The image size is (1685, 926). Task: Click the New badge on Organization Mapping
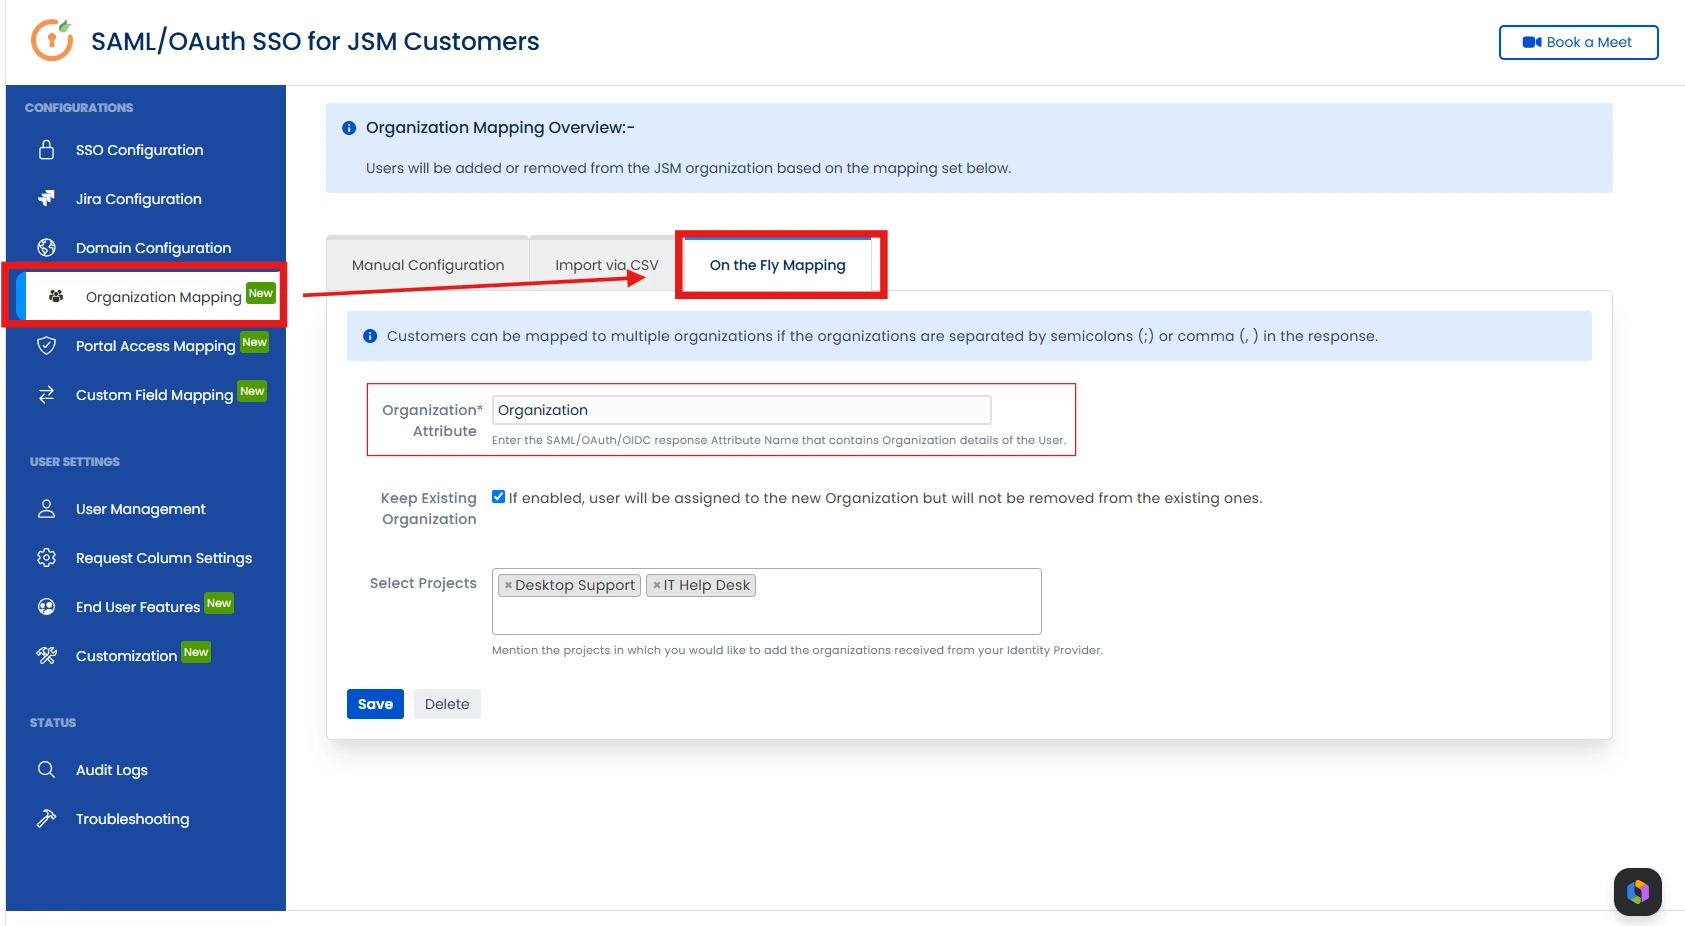261,293
